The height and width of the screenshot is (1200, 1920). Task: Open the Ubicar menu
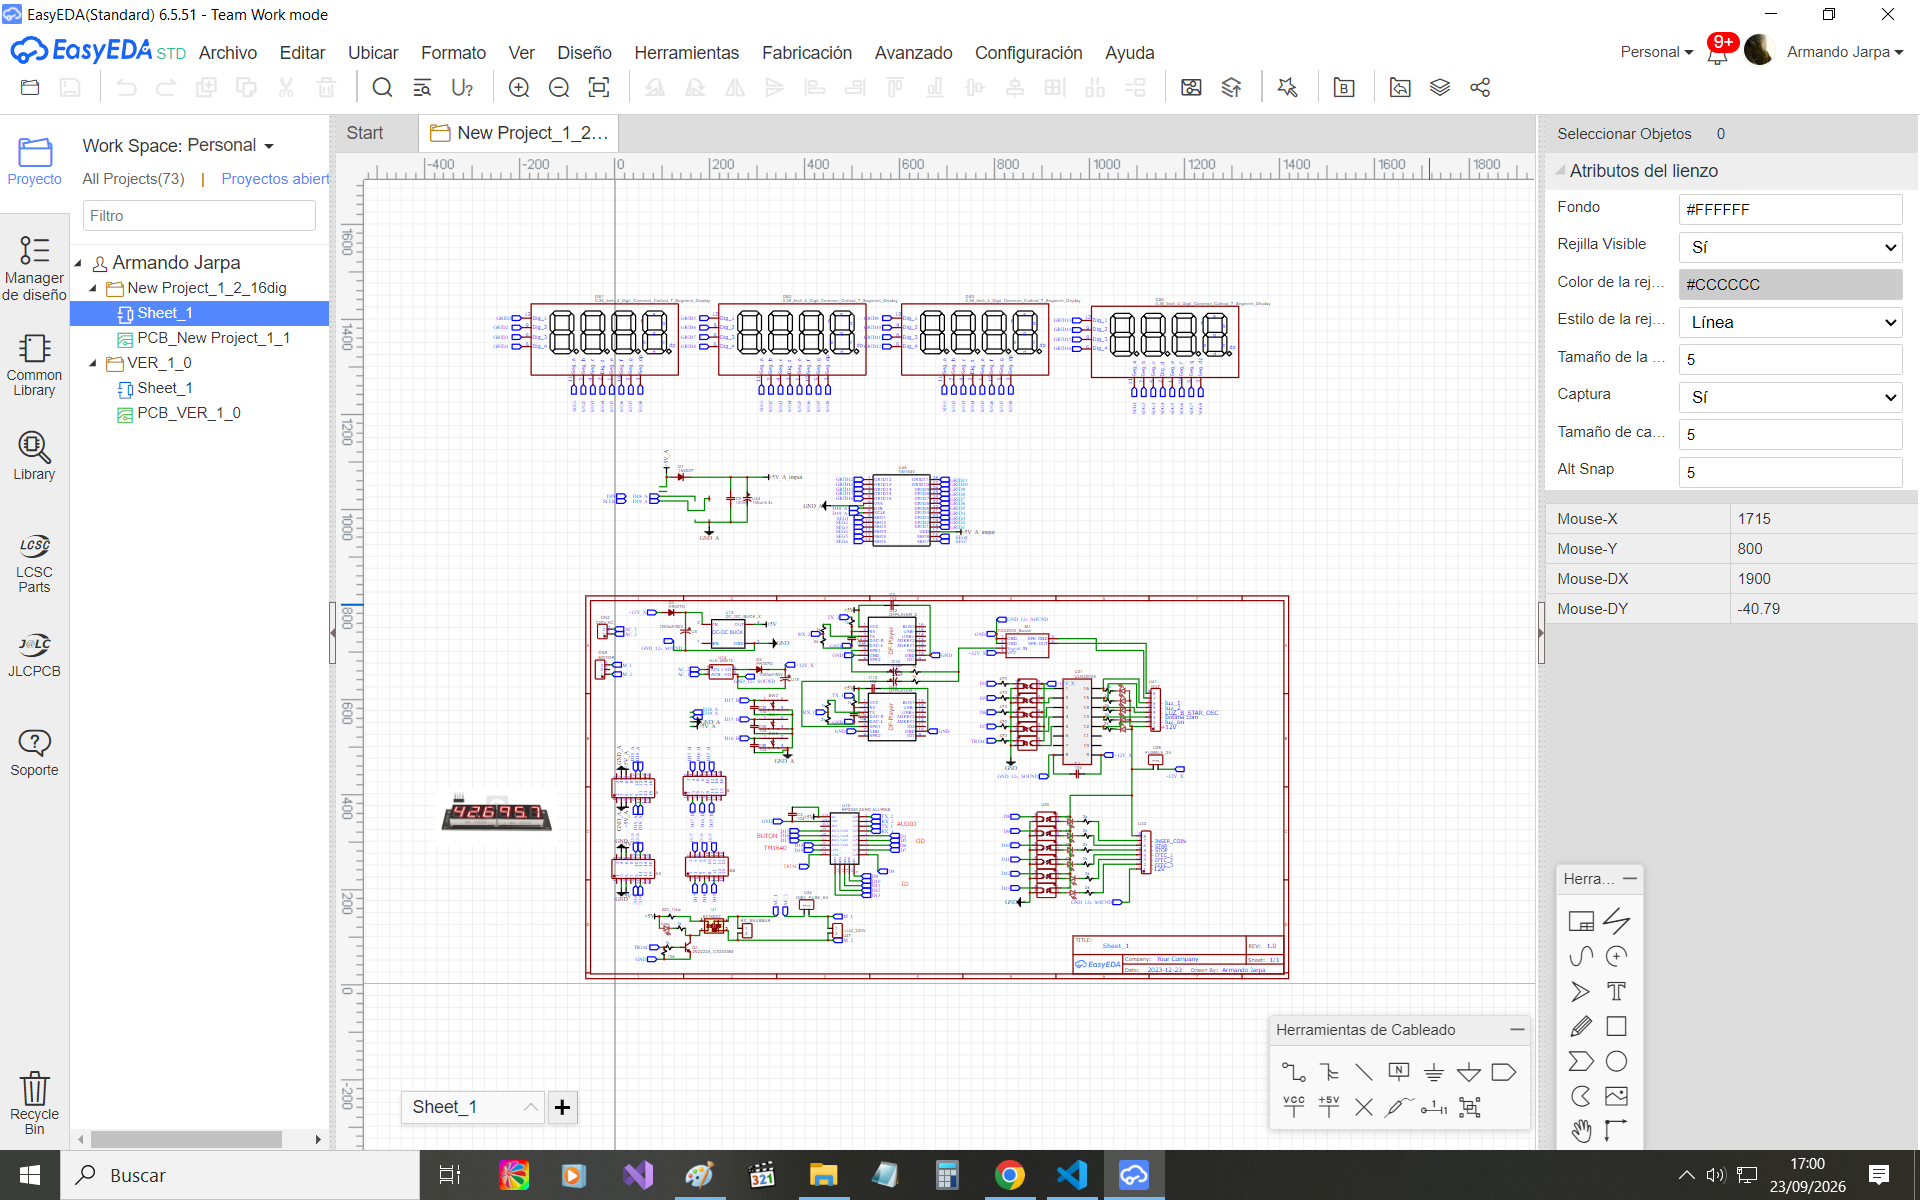(x=373, y=53)
